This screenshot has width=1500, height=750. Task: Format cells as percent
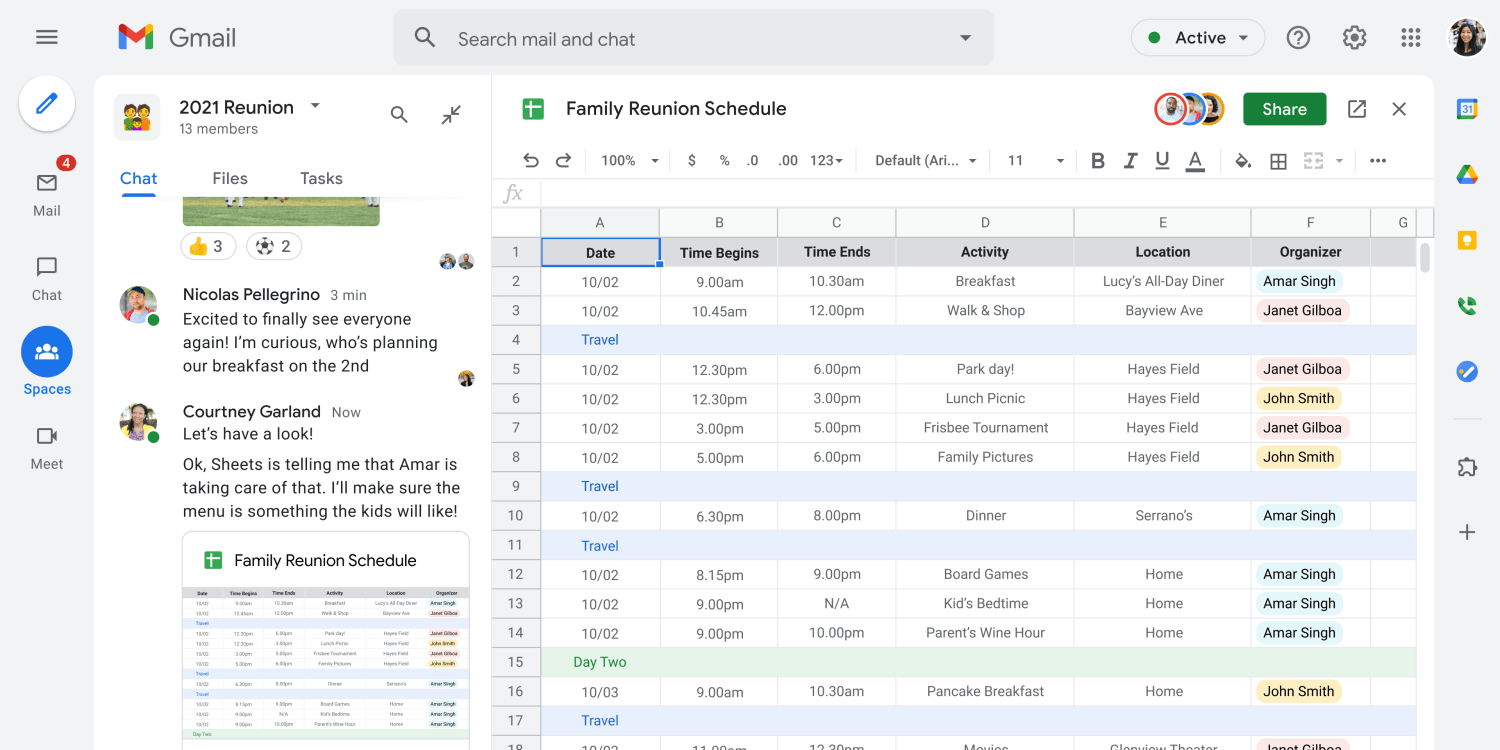(724, 161)
